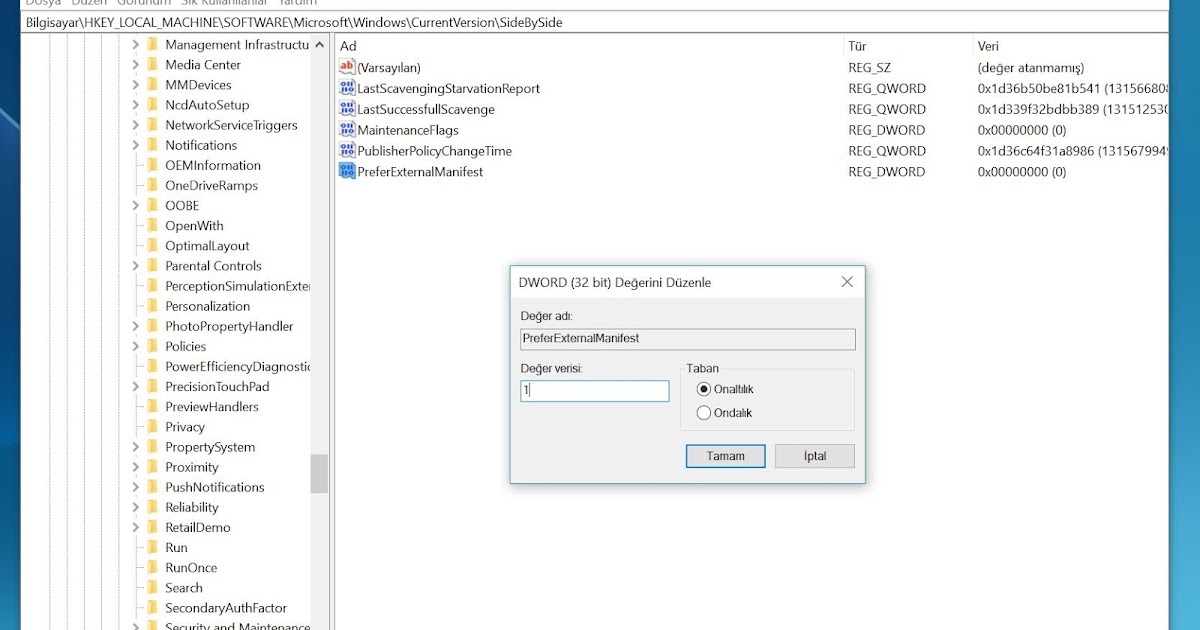Screen dimensions: 1200x630
Task: Click the NcdAutoSetup folder icon
Action: [x=152, y=104]
